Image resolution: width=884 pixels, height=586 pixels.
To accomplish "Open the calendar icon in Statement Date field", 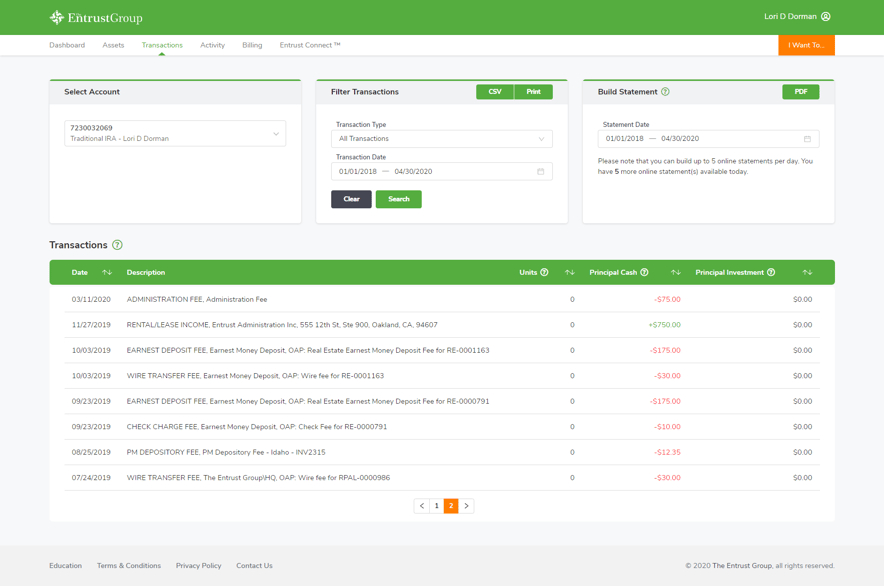I will coord(805,138).
